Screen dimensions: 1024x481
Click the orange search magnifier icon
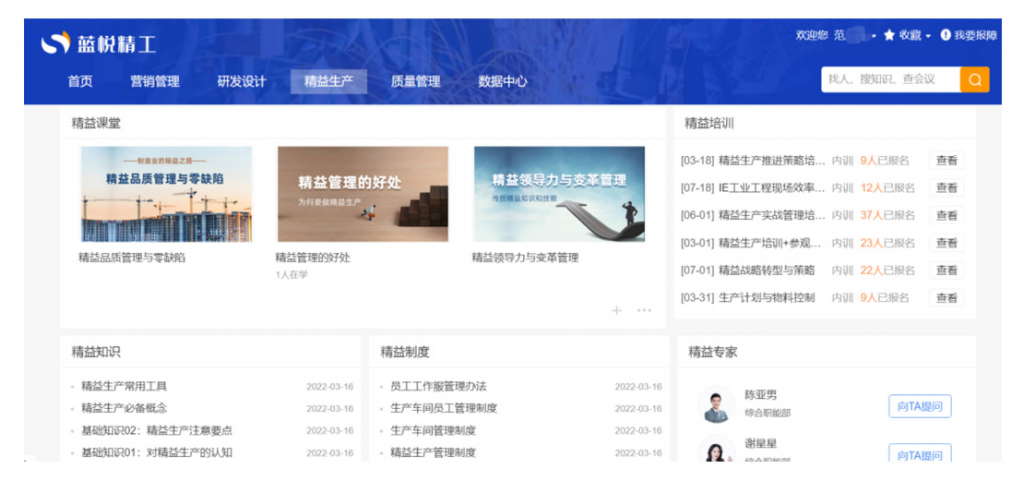(x=974, y=80)
